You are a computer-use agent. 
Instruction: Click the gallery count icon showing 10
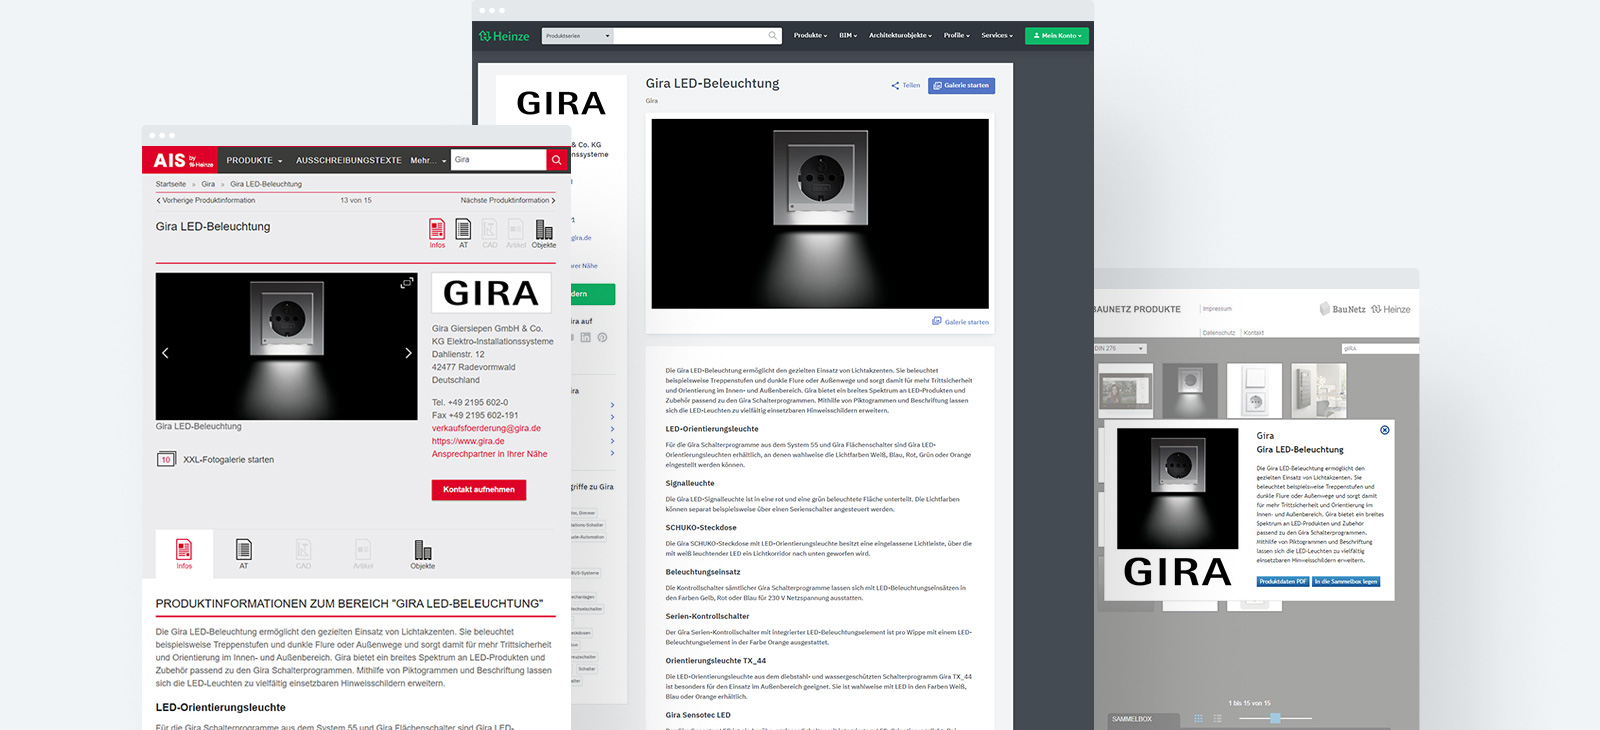(x=166, y=460)
